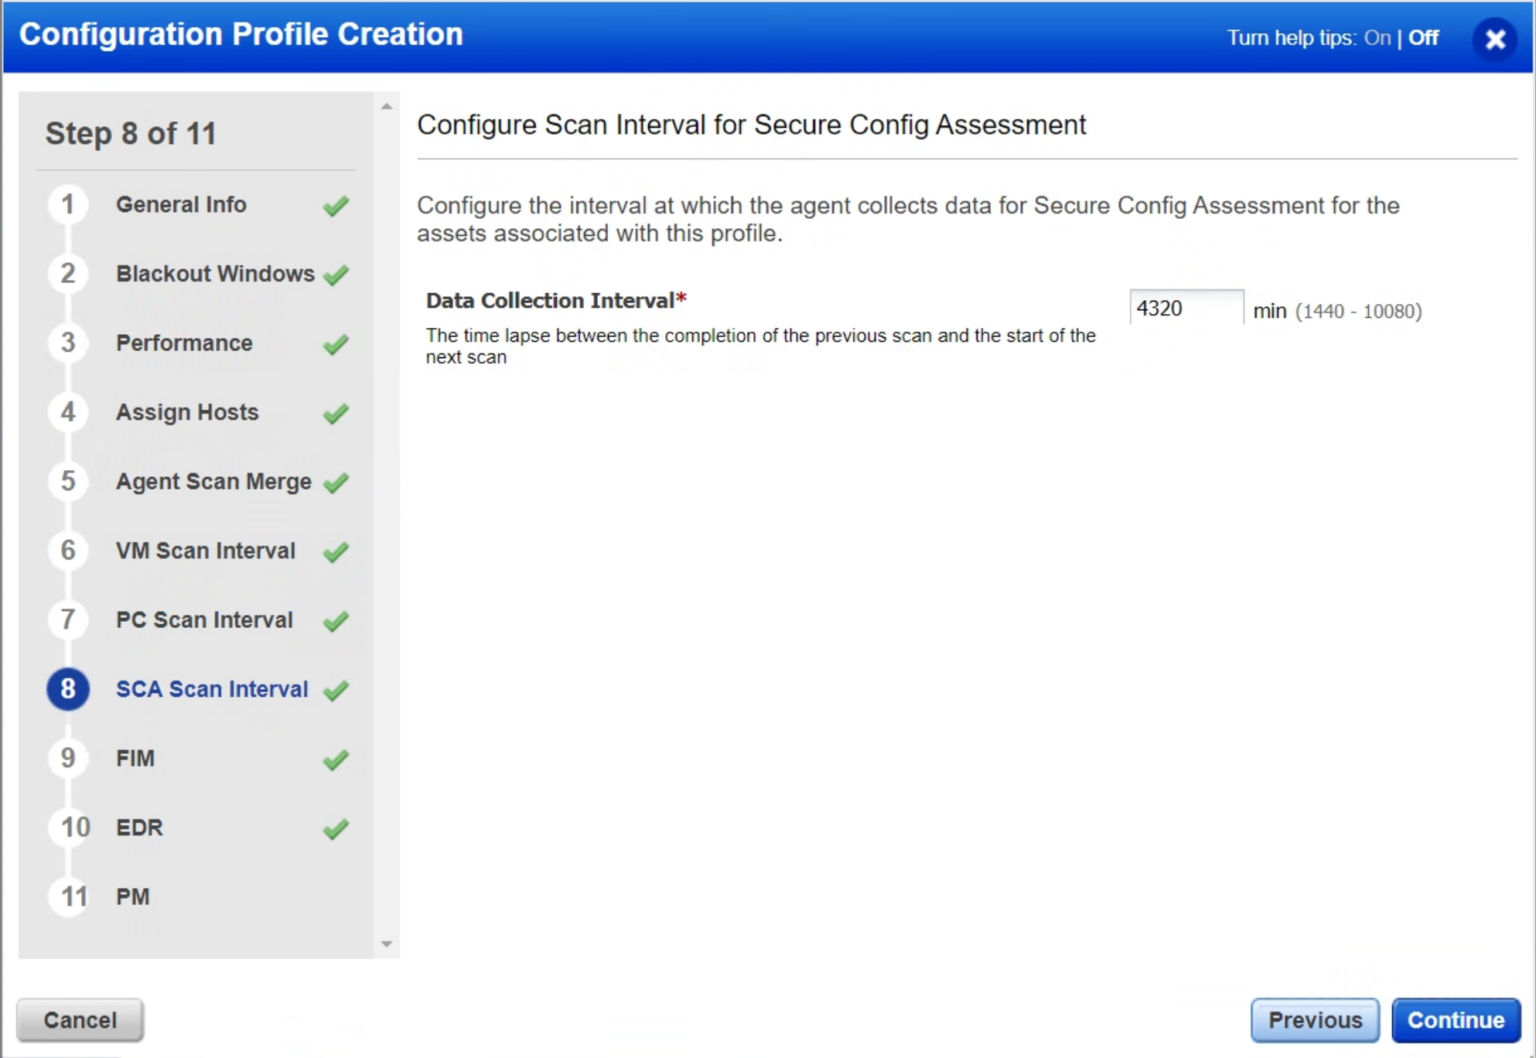
Task: Click the scrollbar down arrow on the steps panel
Action: coord(388,944)
